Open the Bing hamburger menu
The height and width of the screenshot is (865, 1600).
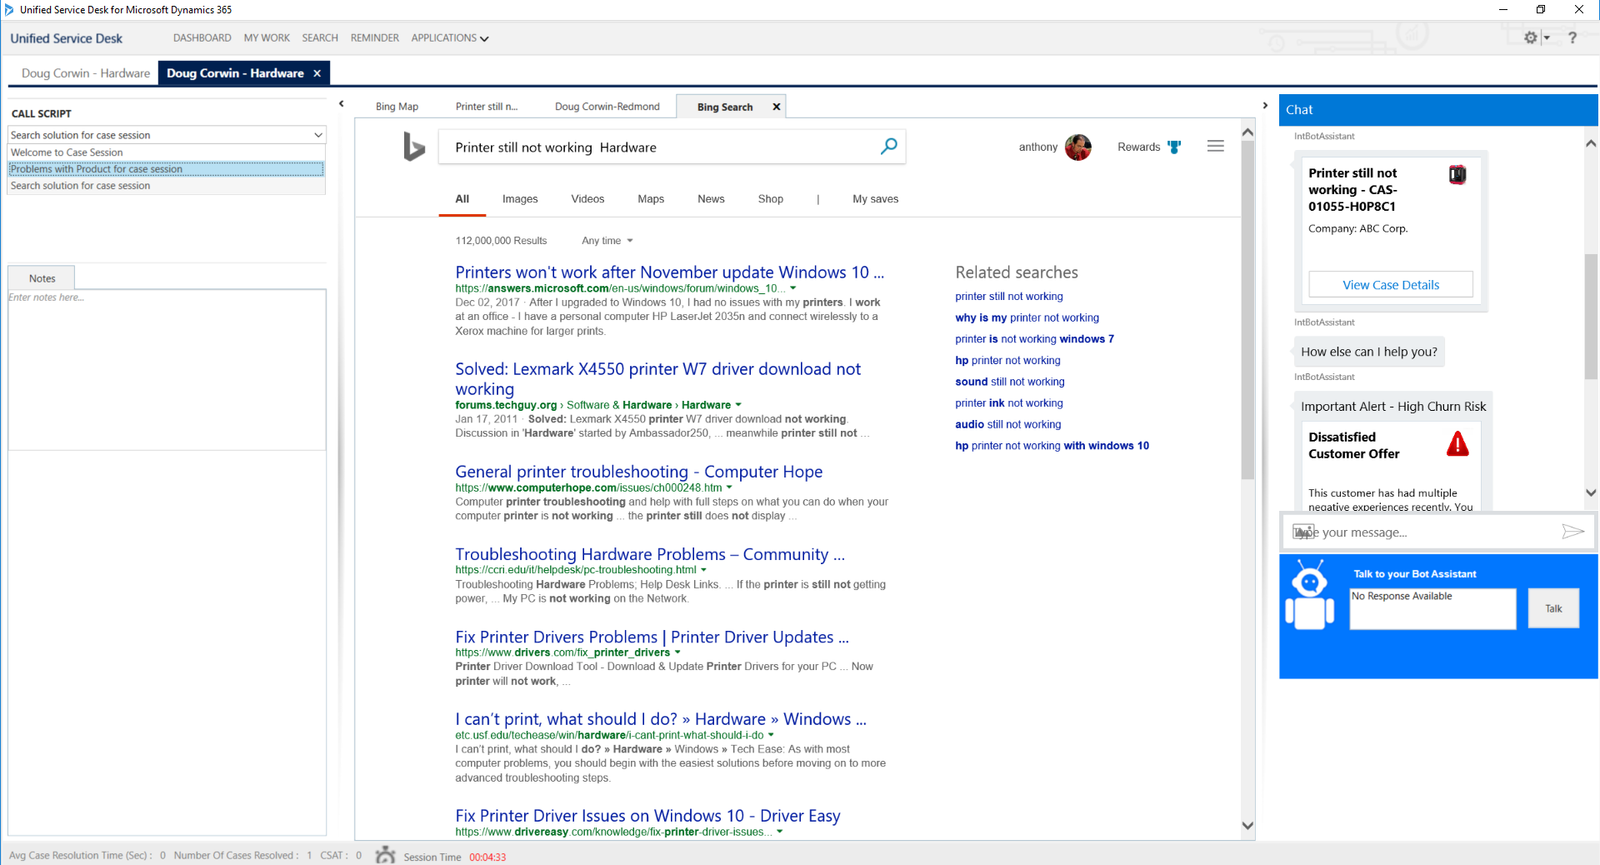(1215, 146)
